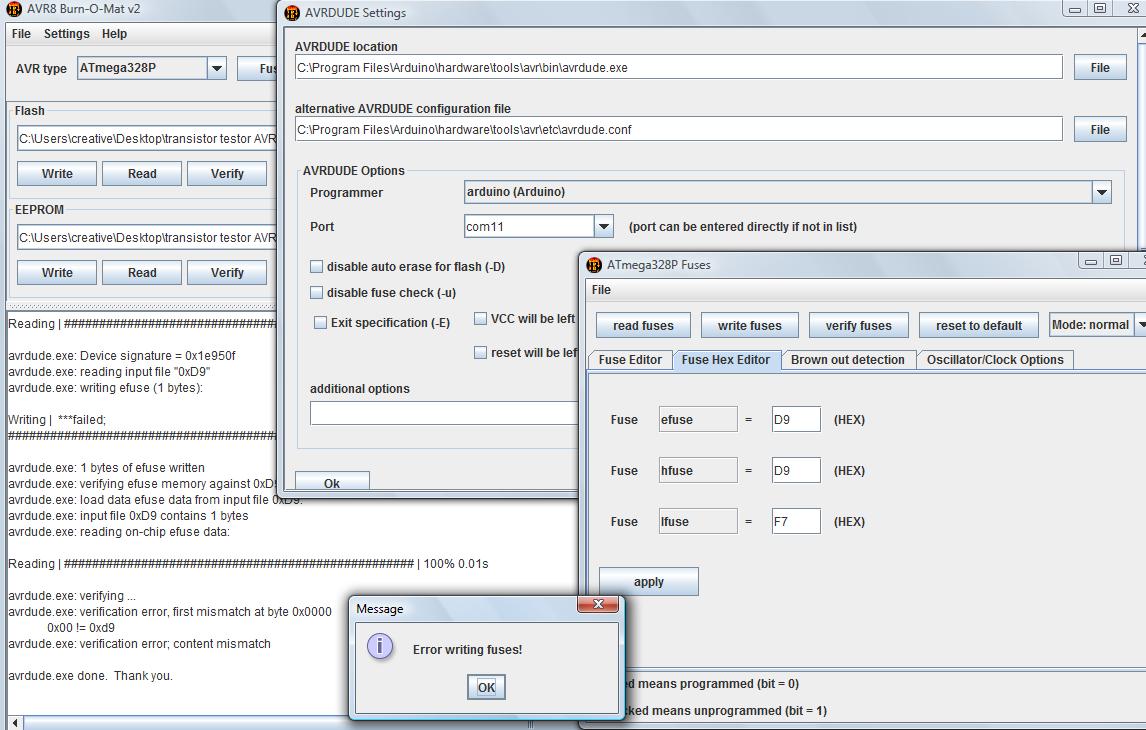
Task: Click File button for alternative configuration file
Action: point(1099,129)
